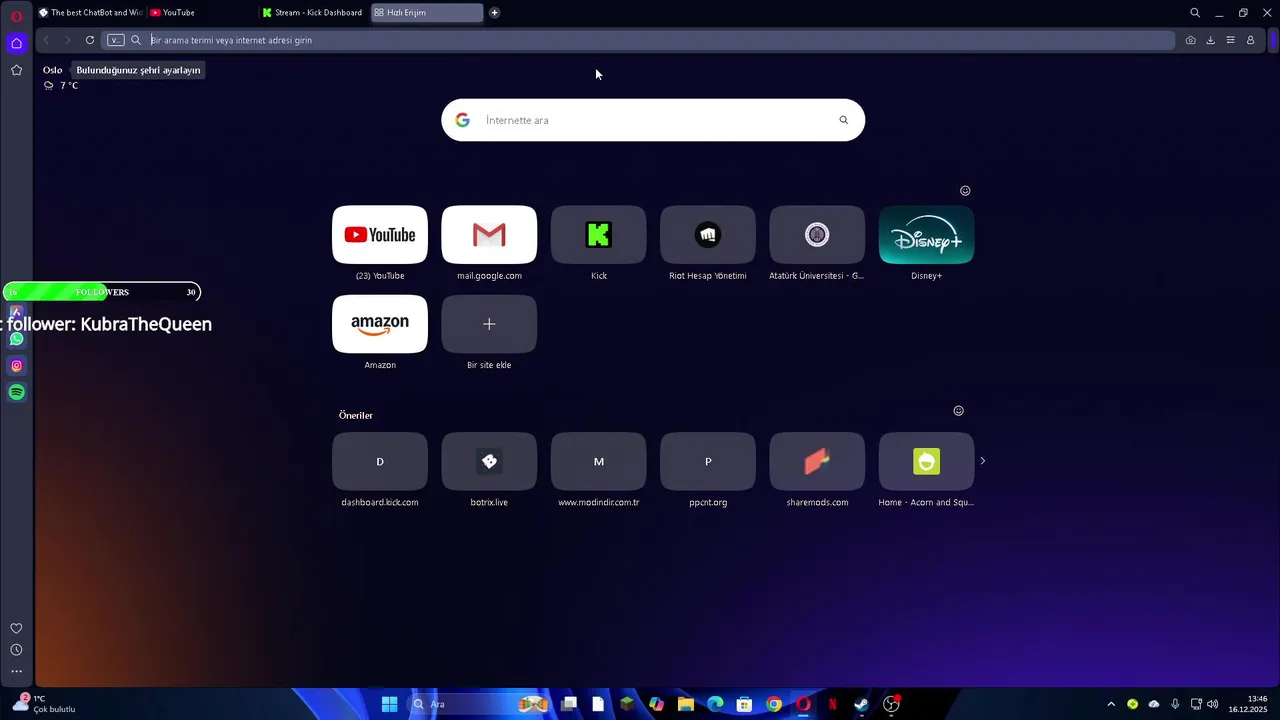
Task: Select the Hızlı Erişim tab
Action: pyautogui.click(x=426, y=13)
